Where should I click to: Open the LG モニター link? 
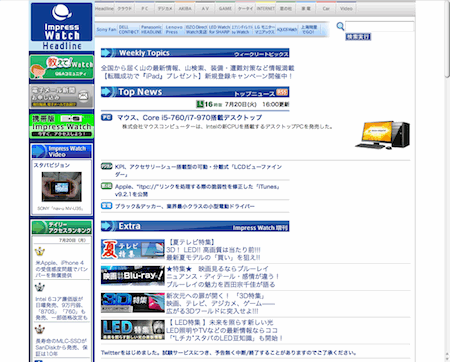pyautogui.click(x=265, y=29)
